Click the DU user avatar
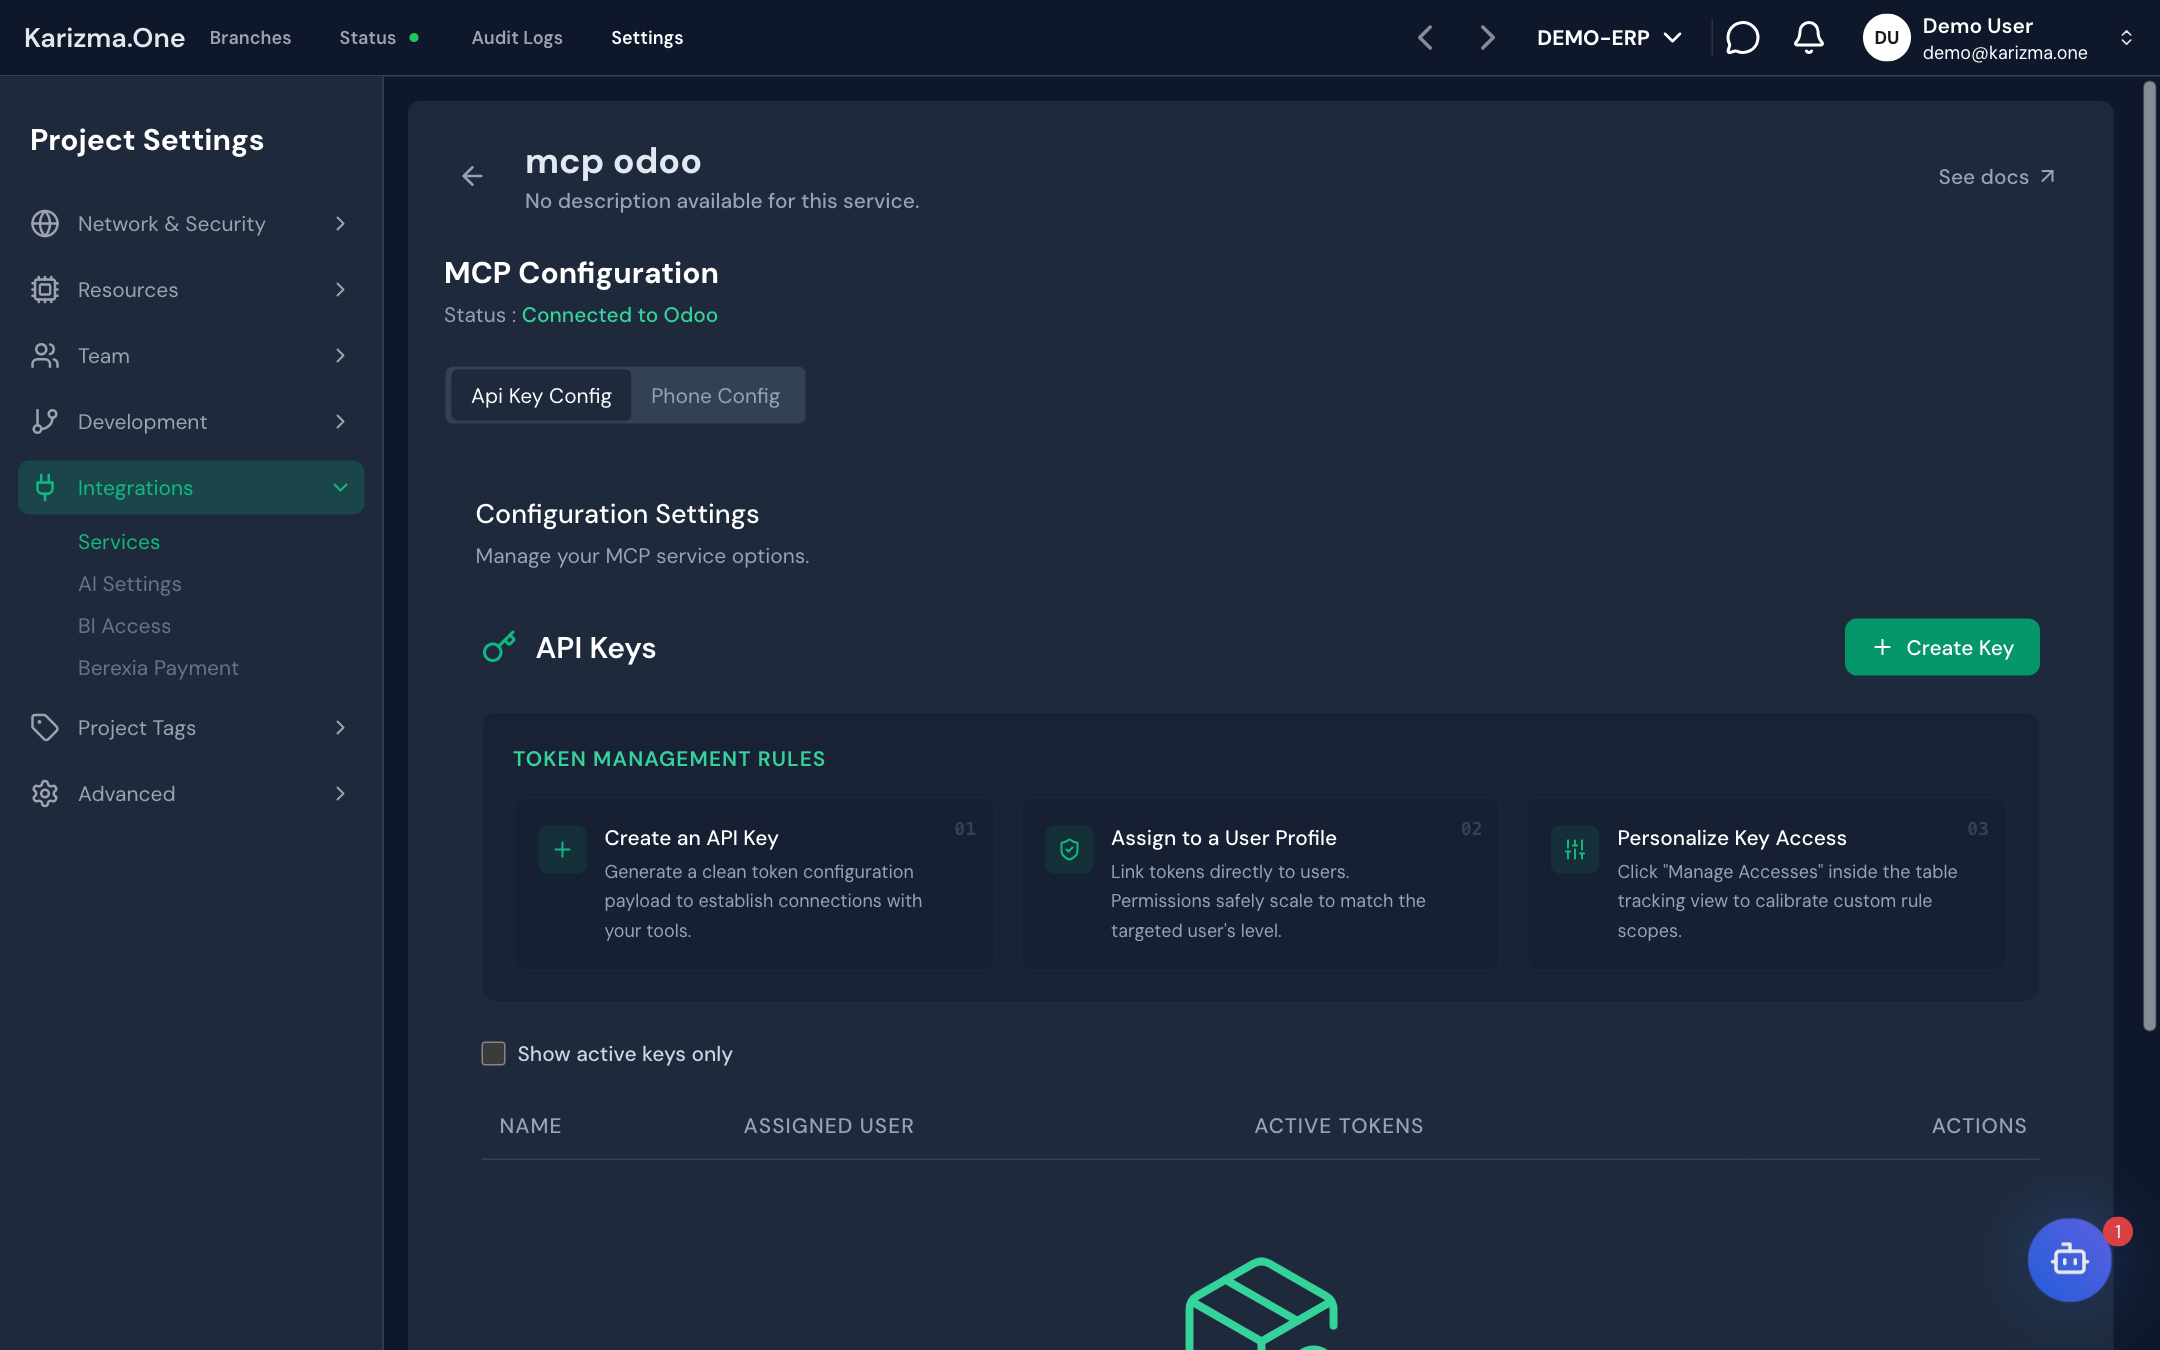This screenshot has width=2160, height=1350. (x=1886, y=38)
